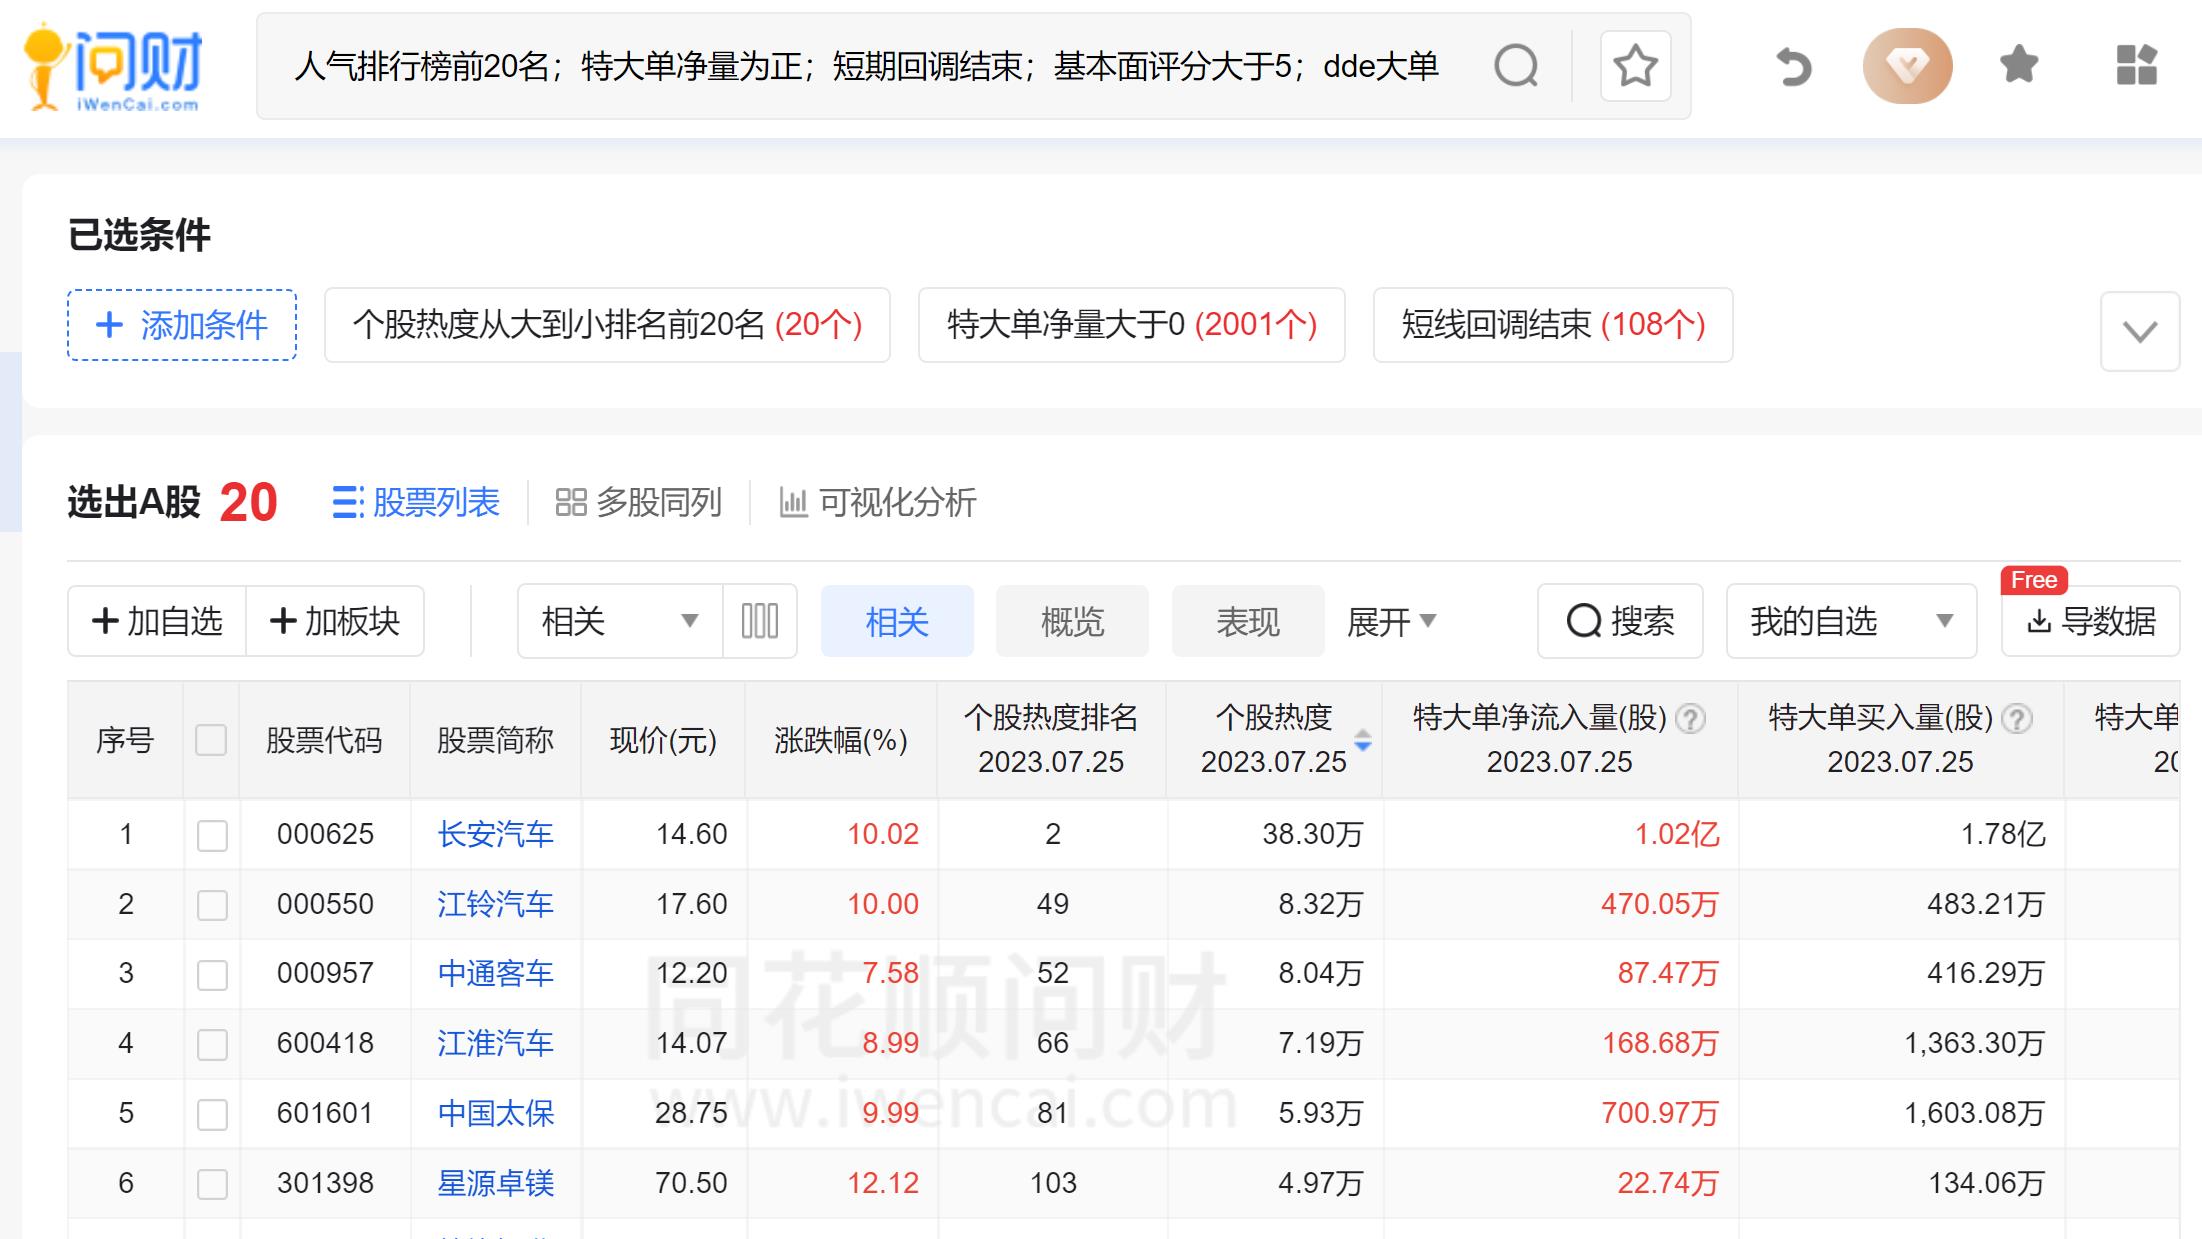Switch to the 表现 tab
This screenshot has height=1239, width=2202.
point(1247,621)
